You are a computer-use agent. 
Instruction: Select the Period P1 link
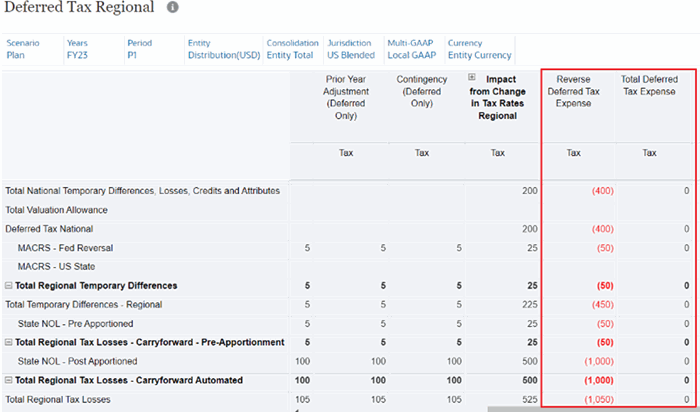[x=134, y=56]
